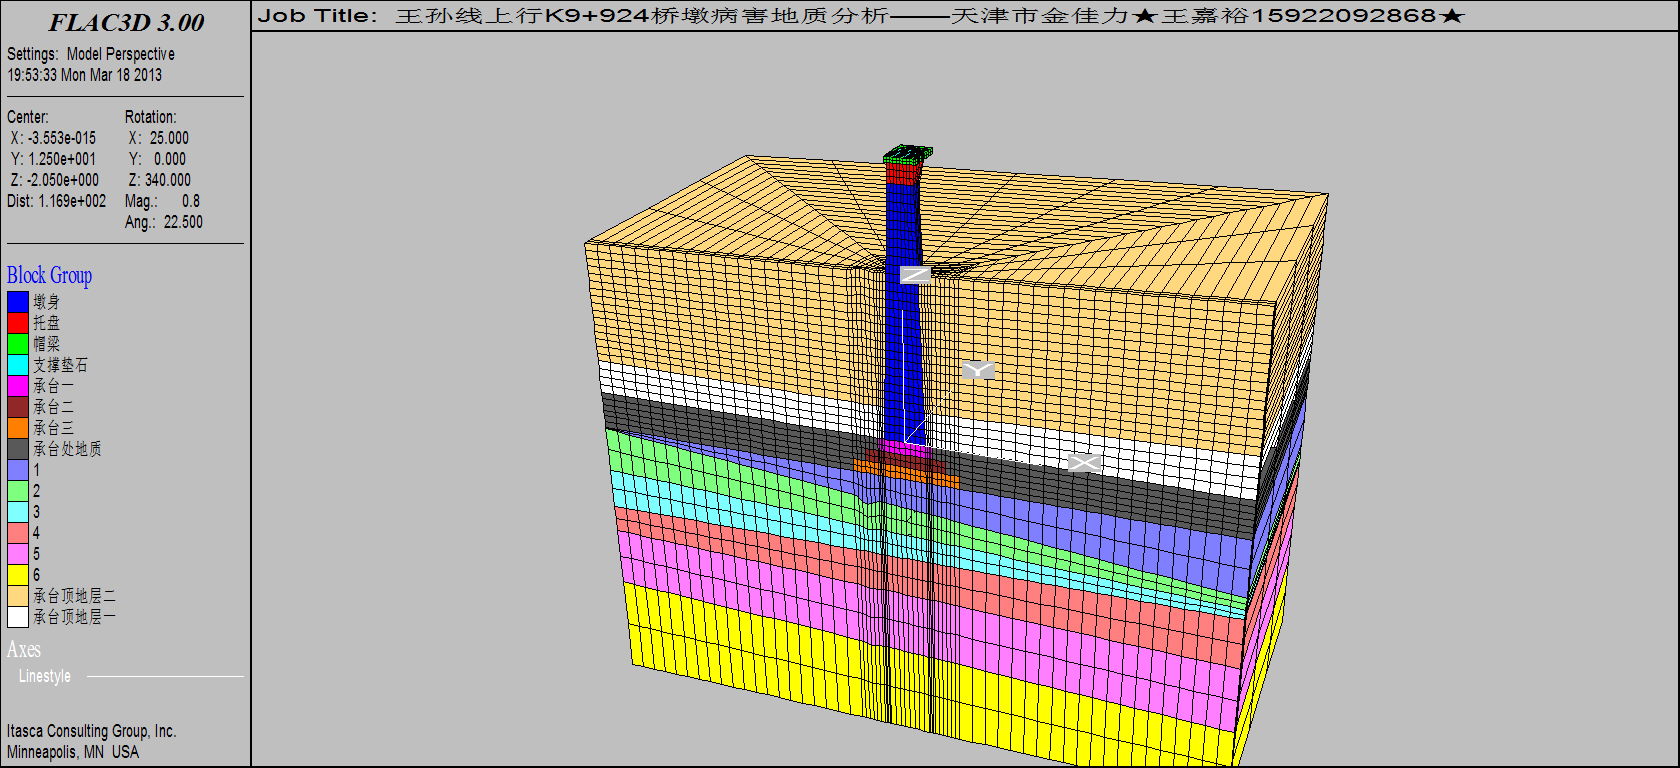1680x768 pixels.
Task: Click the X axis label marker
Action: click(x=1084, y=463)
